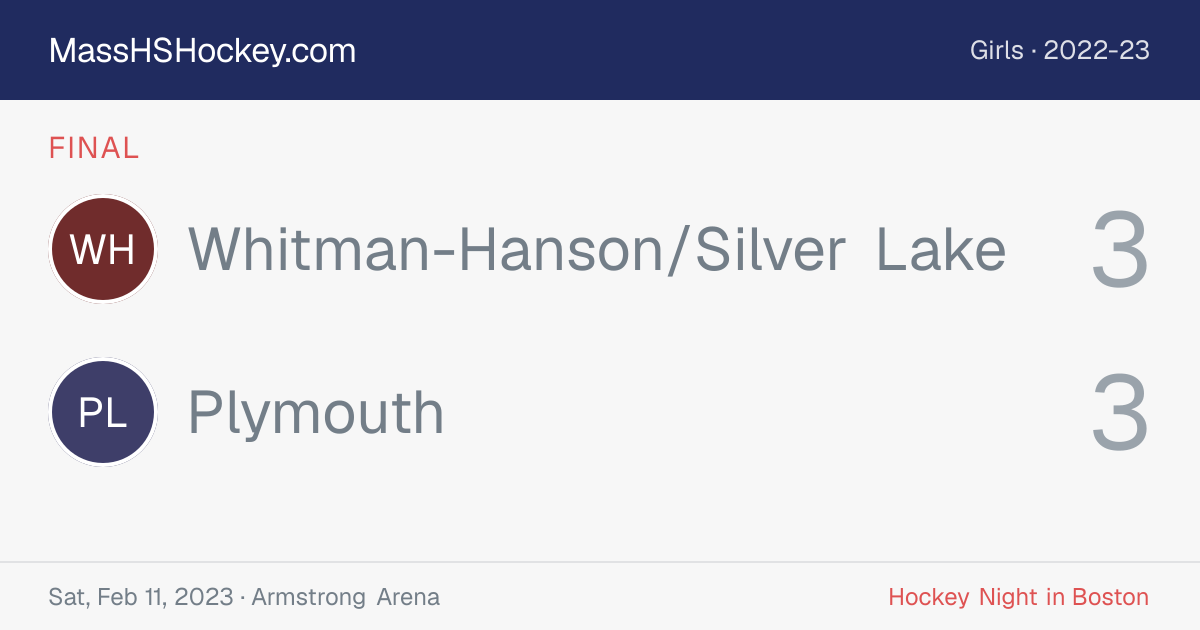Select the Girls division label
Screen dimensions: 1200x630
point(996,51)
